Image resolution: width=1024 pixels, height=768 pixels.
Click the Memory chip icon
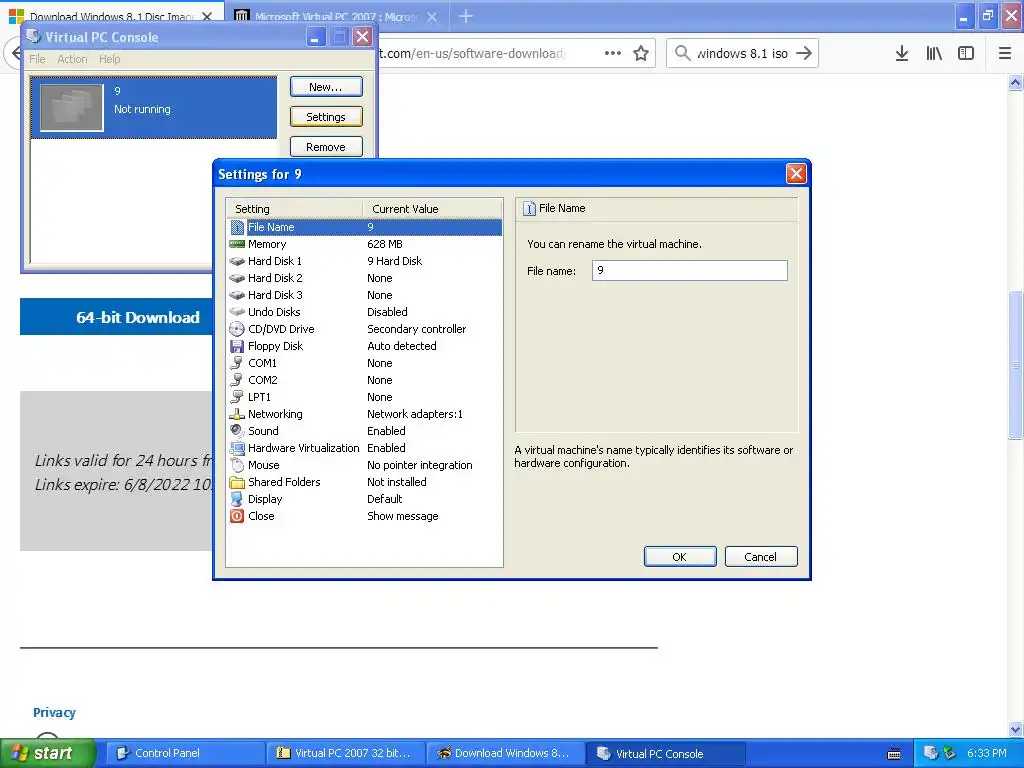[x=237, y=244]
